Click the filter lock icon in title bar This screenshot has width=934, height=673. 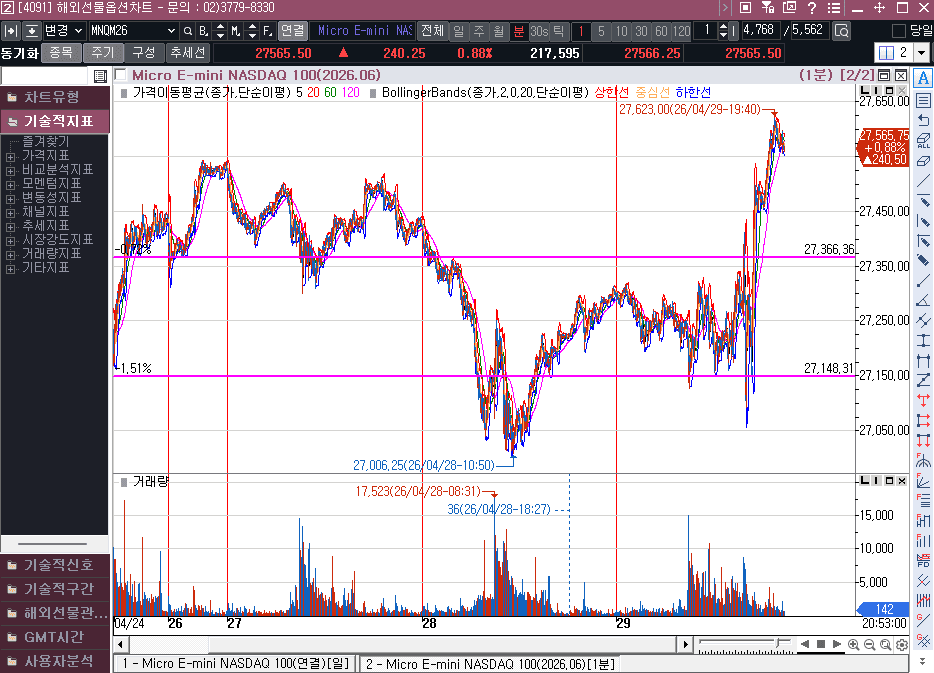click(x=767, y=8)
